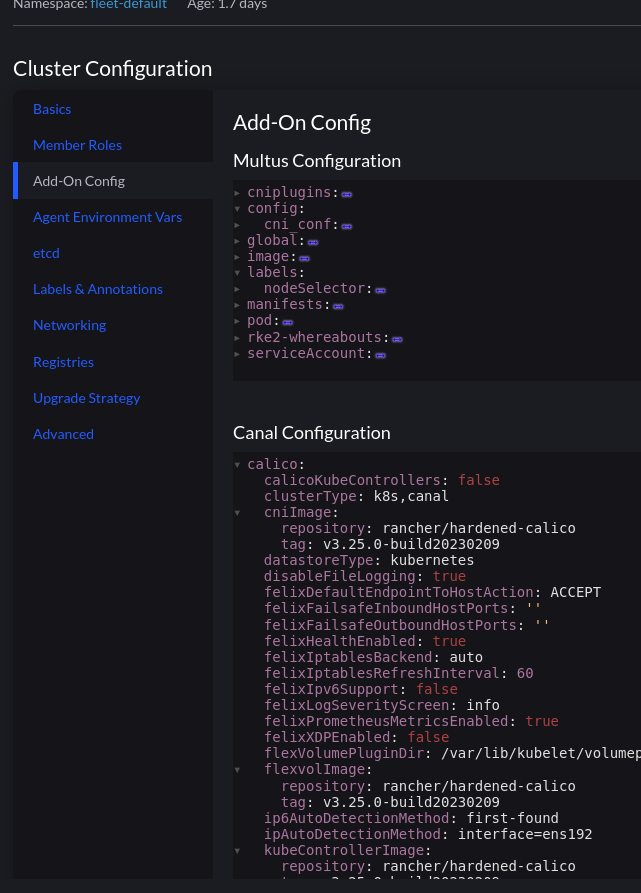
Task: Expand the cniplugins fold arrow
Action: coord(237,193)
